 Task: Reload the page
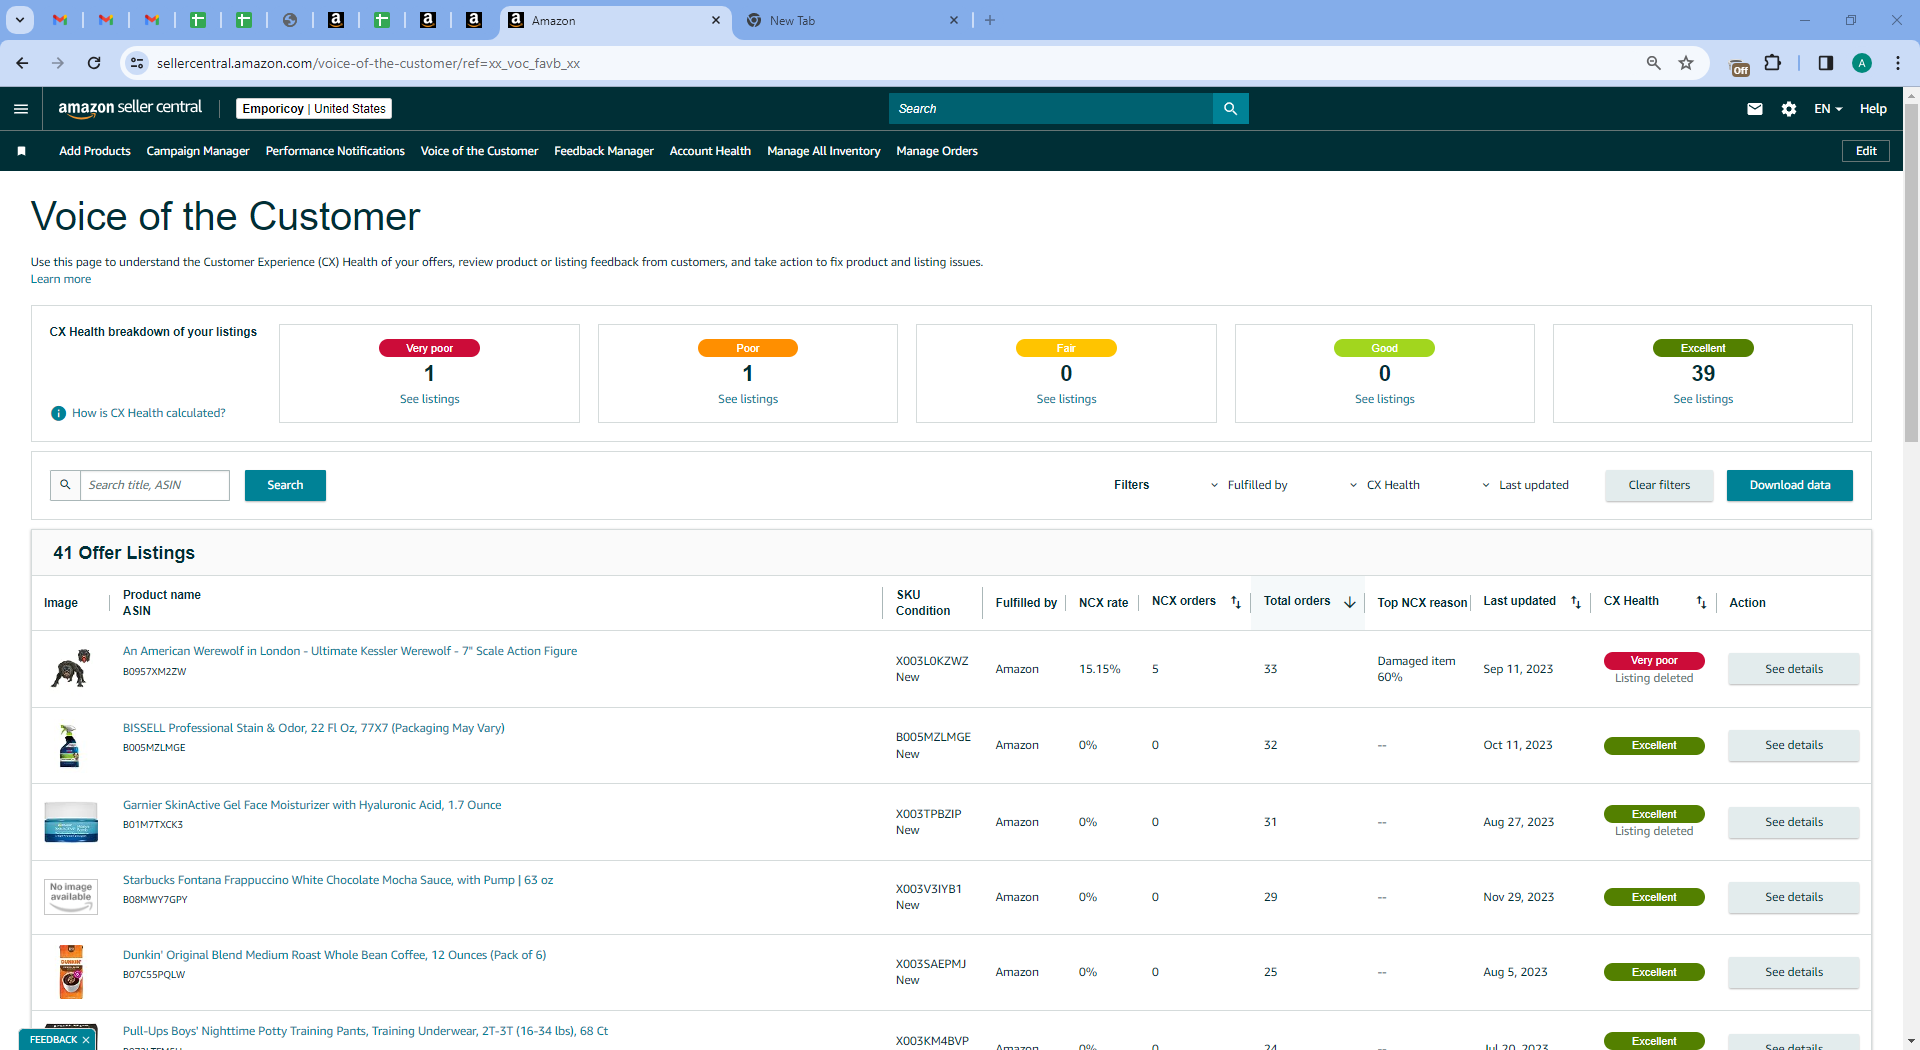[x=94, y=63]
